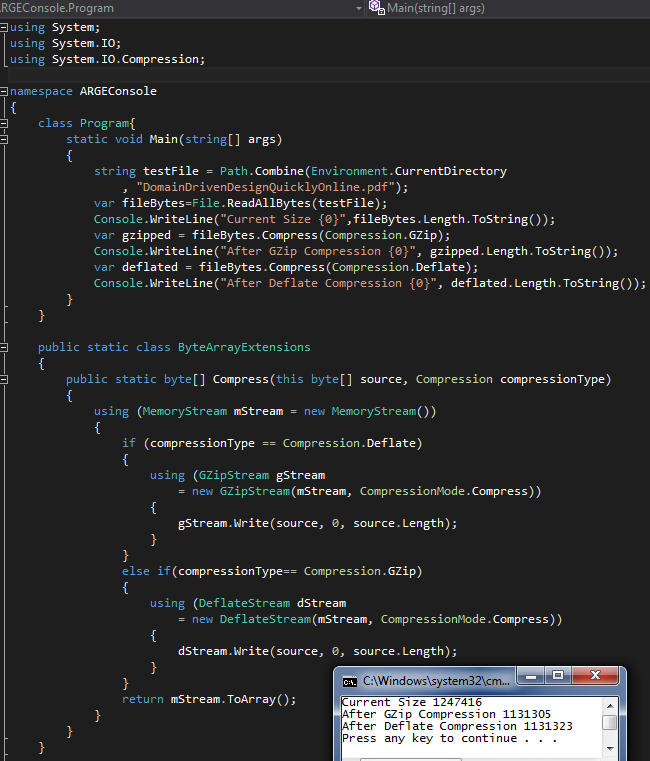
Task: Collapse the Compress method outline
Action: [5, 379]
